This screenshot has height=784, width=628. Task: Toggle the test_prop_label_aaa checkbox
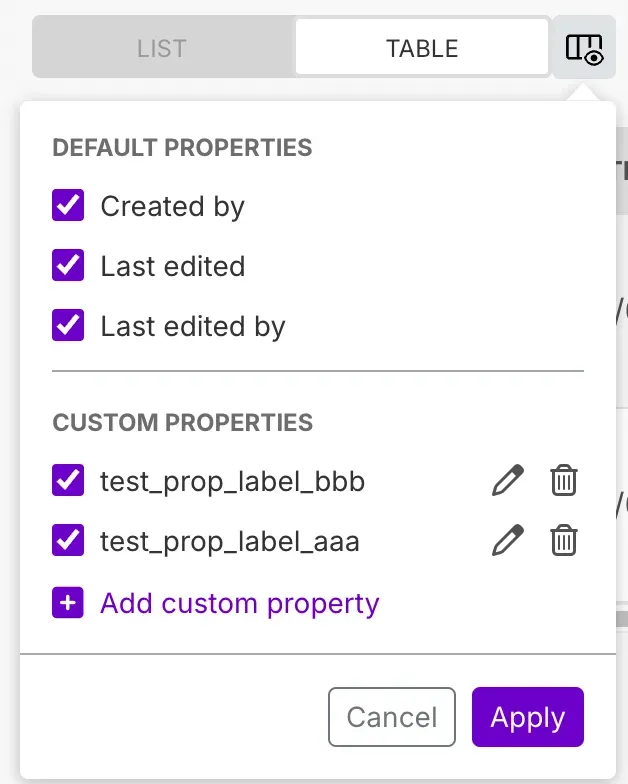pyautogui.click(x=68, y=542)
